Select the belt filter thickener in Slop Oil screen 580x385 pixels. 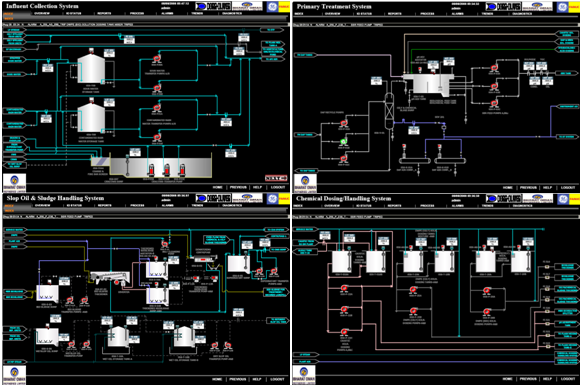[x=110, y=277]
